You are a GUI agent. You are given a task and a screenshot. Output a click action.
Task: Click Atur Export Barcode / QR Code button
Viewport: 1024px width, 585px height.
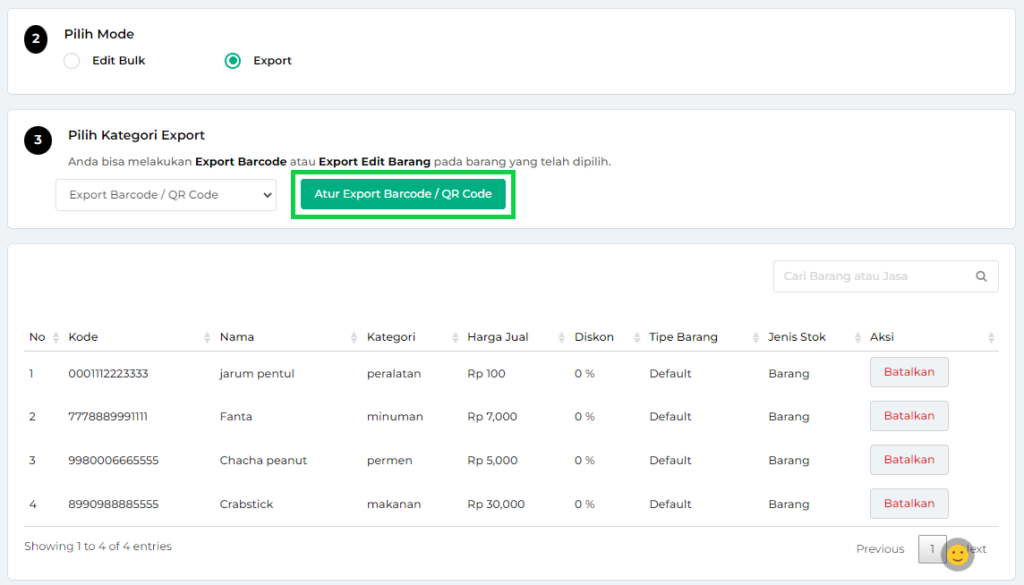(x=403, y=194)
